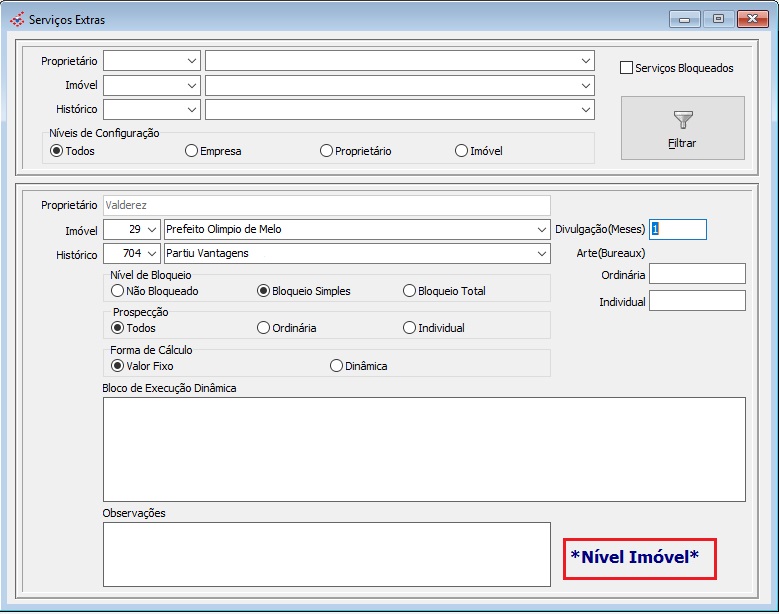Screen dimensions: 780x614
Task: Click the Filtrar funnel button
Action: click(682, 128)
